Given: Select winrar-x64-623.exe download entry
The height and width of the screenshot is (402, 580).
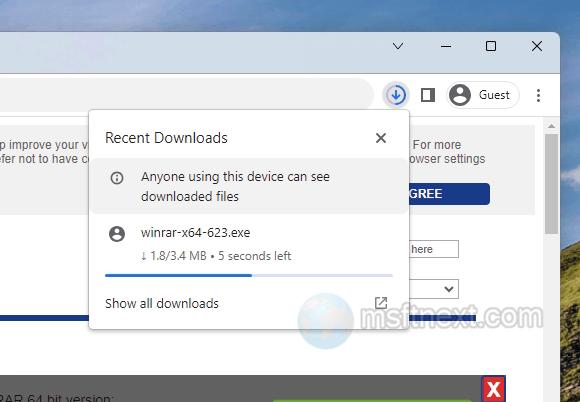Looking at the screenshot, I should point(249,244).
